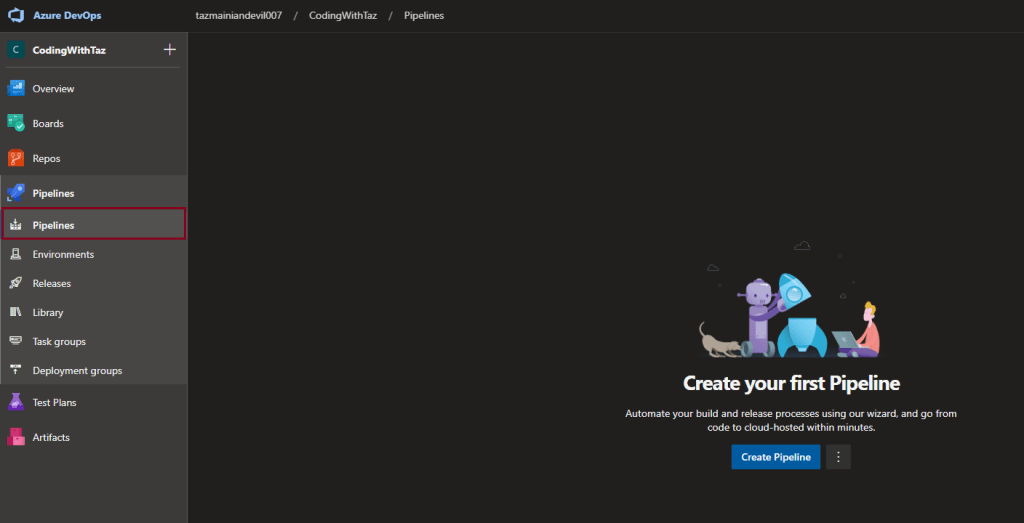Click the Pipelines breadcrumb at top
The image size is (1024, 523).
pyautogui.click(x=424, y=16)
